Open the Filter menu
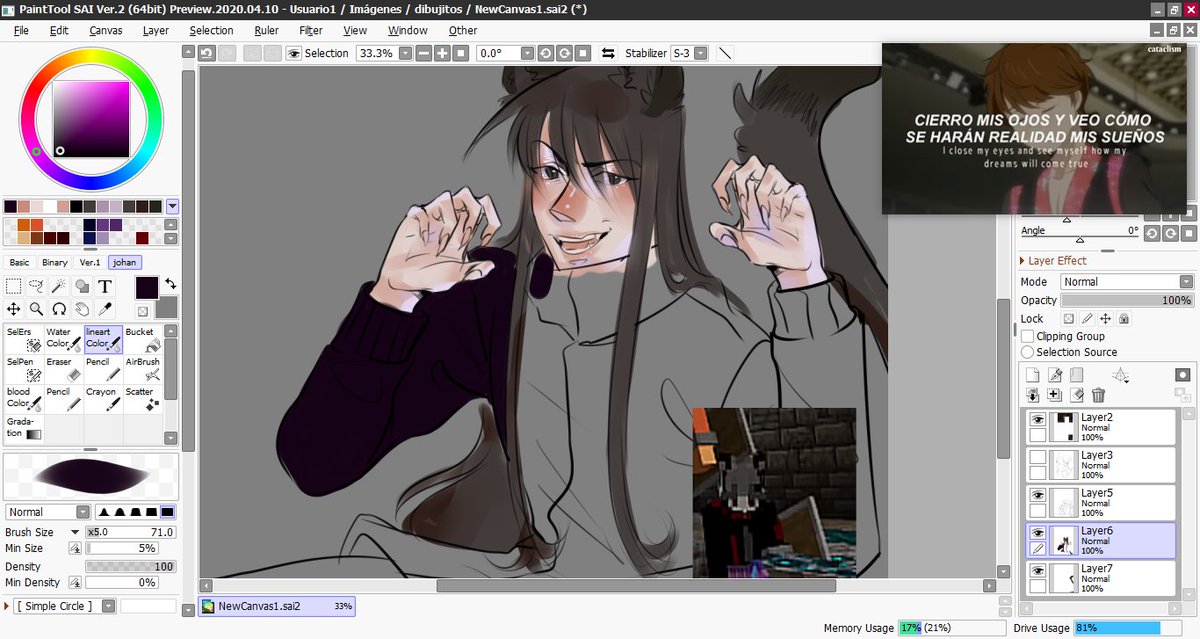 (x=310, y=30)
